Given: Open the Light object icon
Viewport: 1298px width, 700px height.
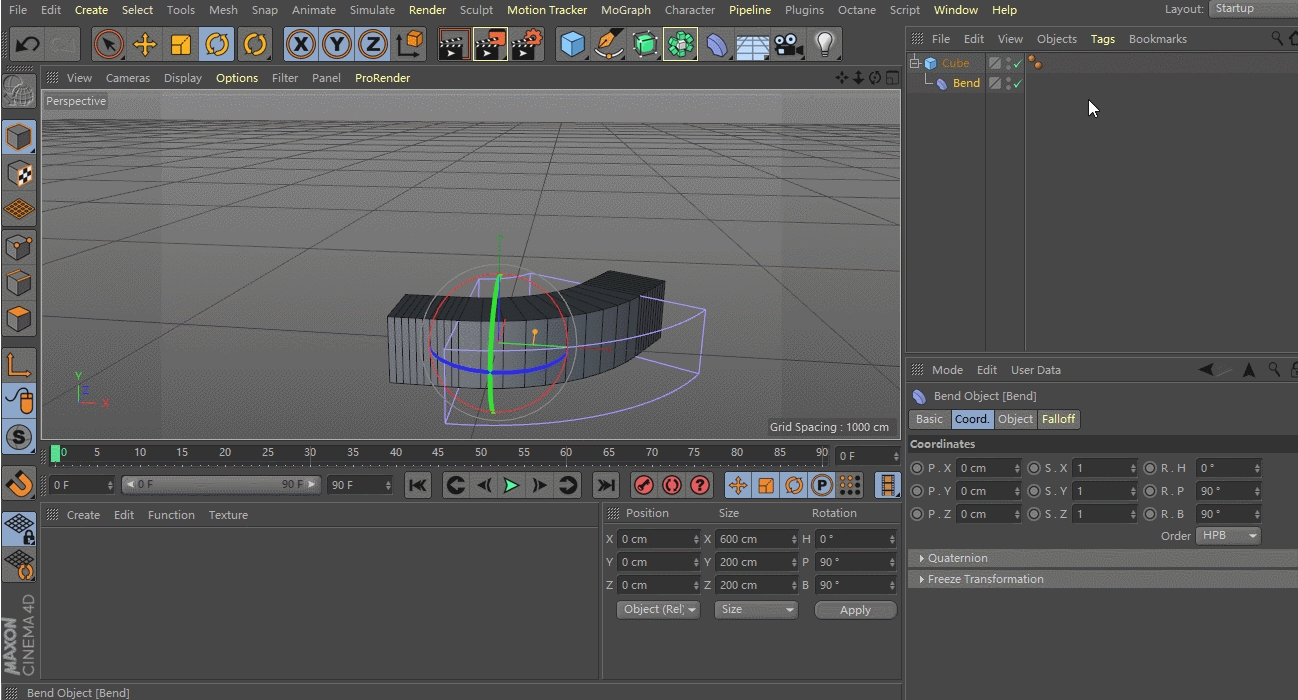Looking at the screenshot, I should [824, 45].
